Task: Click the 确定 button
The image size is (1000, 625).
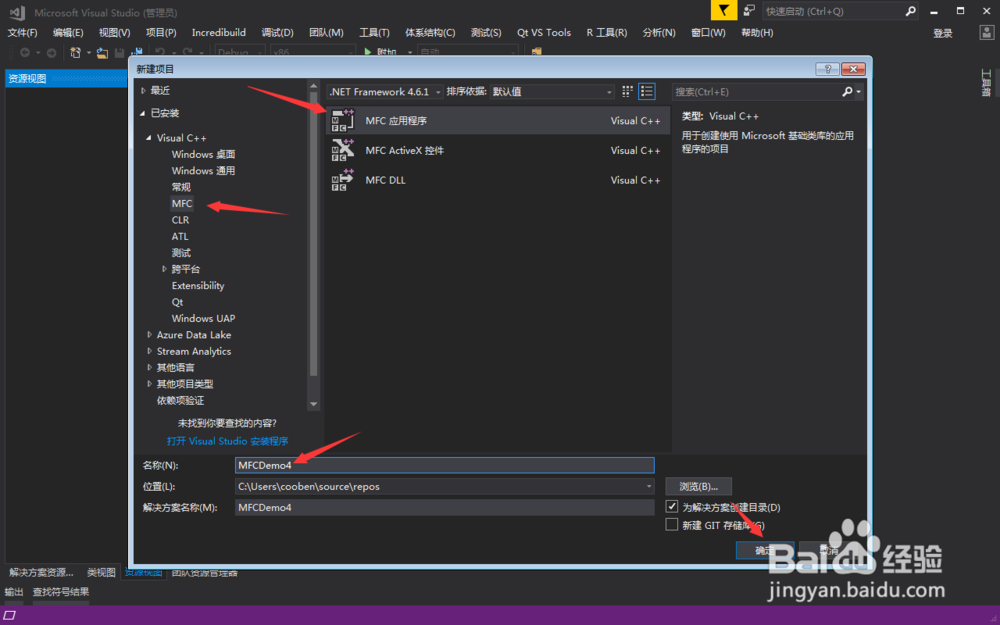Action: coord(765,550)
